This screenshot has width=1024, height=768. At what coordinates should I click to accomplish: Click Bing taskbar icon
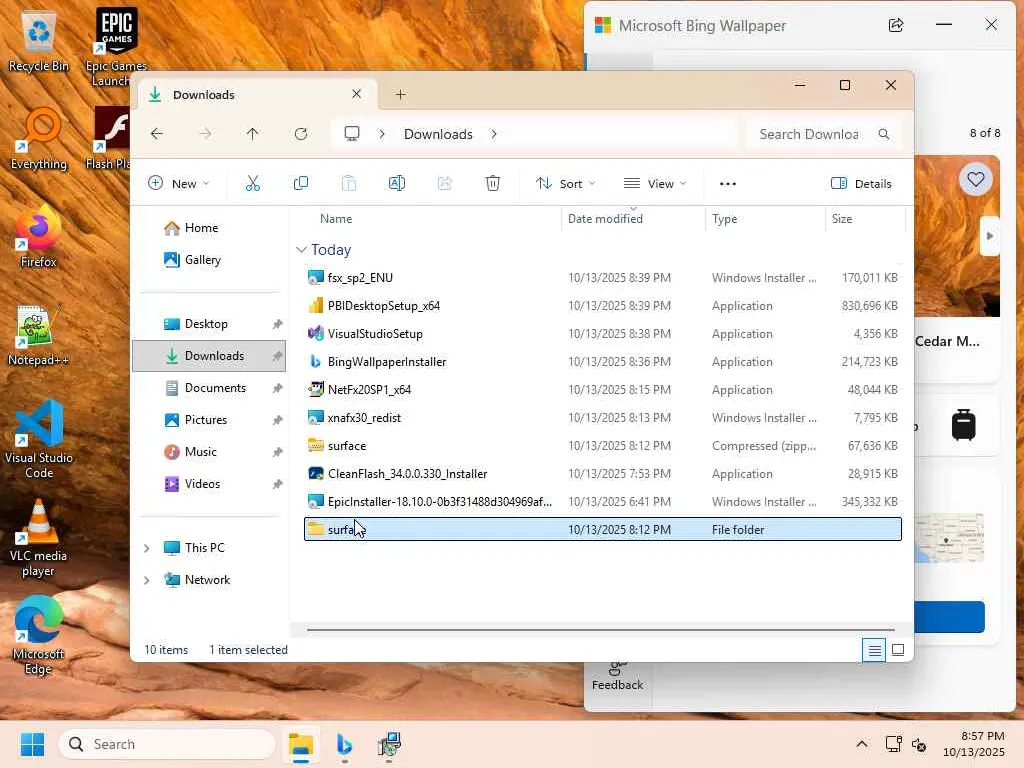(344, 744)
